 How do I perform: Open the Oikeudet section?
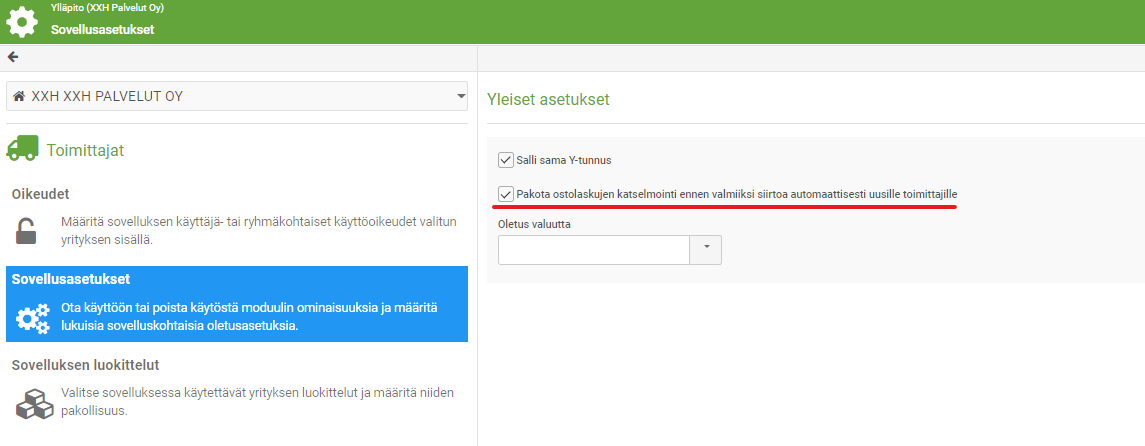40,193
